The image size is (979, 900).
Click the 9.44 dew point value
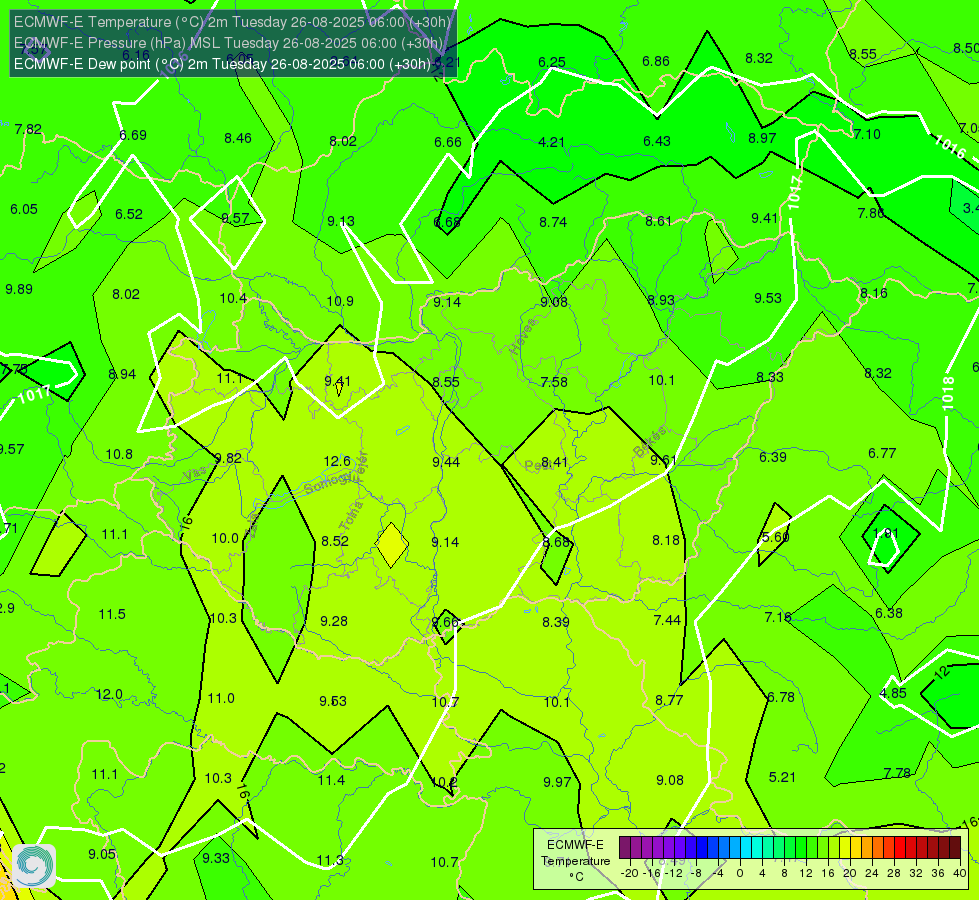[446, 462]
